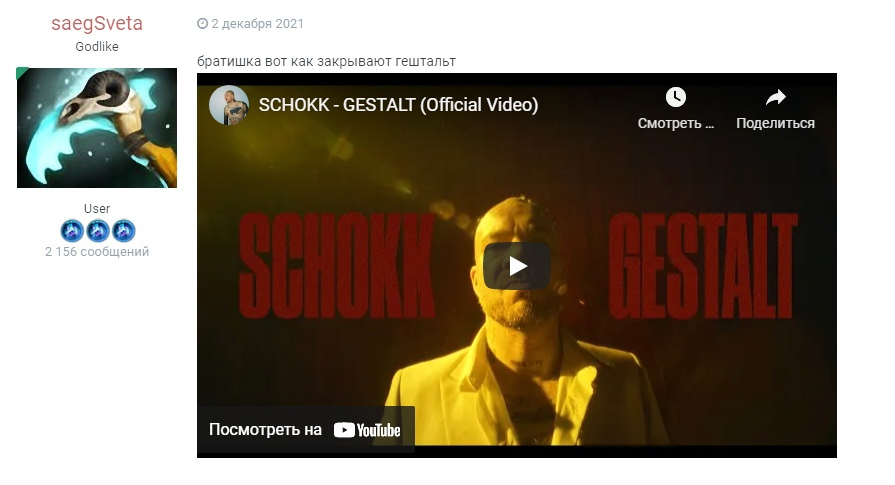Click the '2 156 сообщений' message count

tap(97, 252)
